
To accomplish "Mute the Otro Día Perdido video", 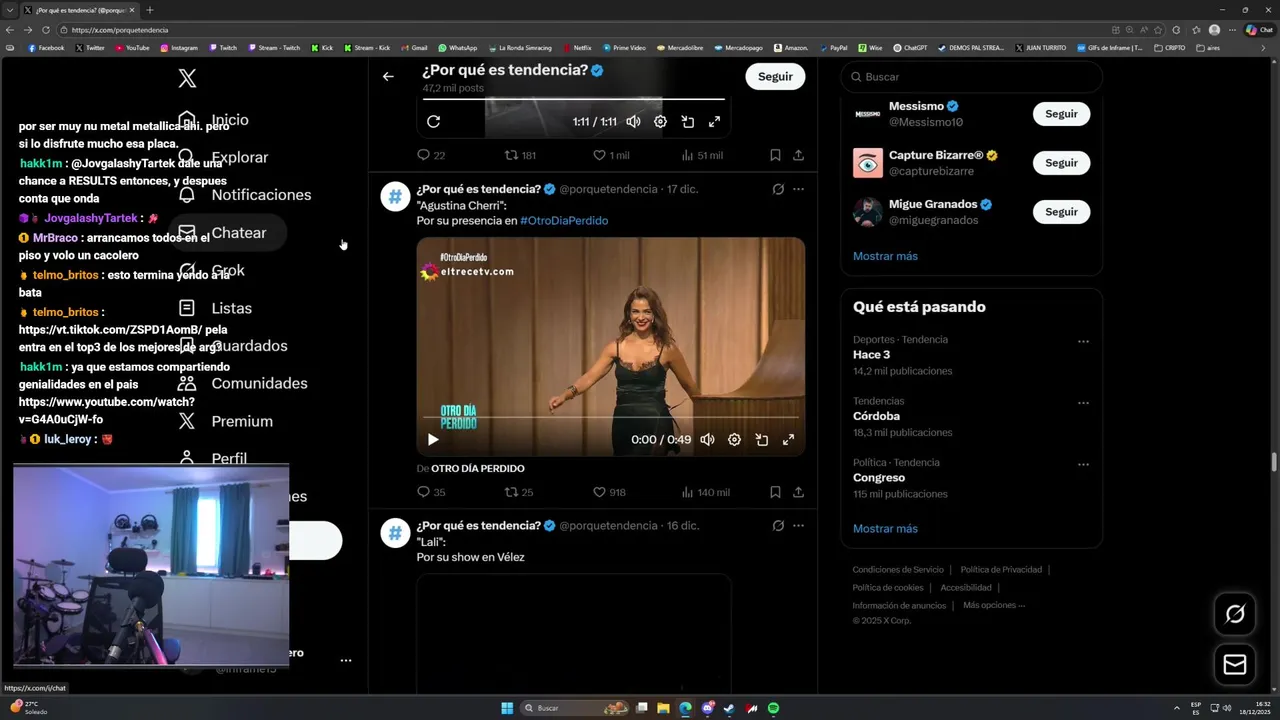I will point(707,439).
